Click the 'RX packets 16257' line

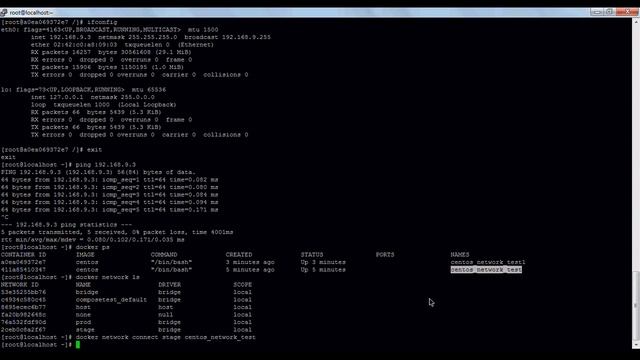coord(111,52)
